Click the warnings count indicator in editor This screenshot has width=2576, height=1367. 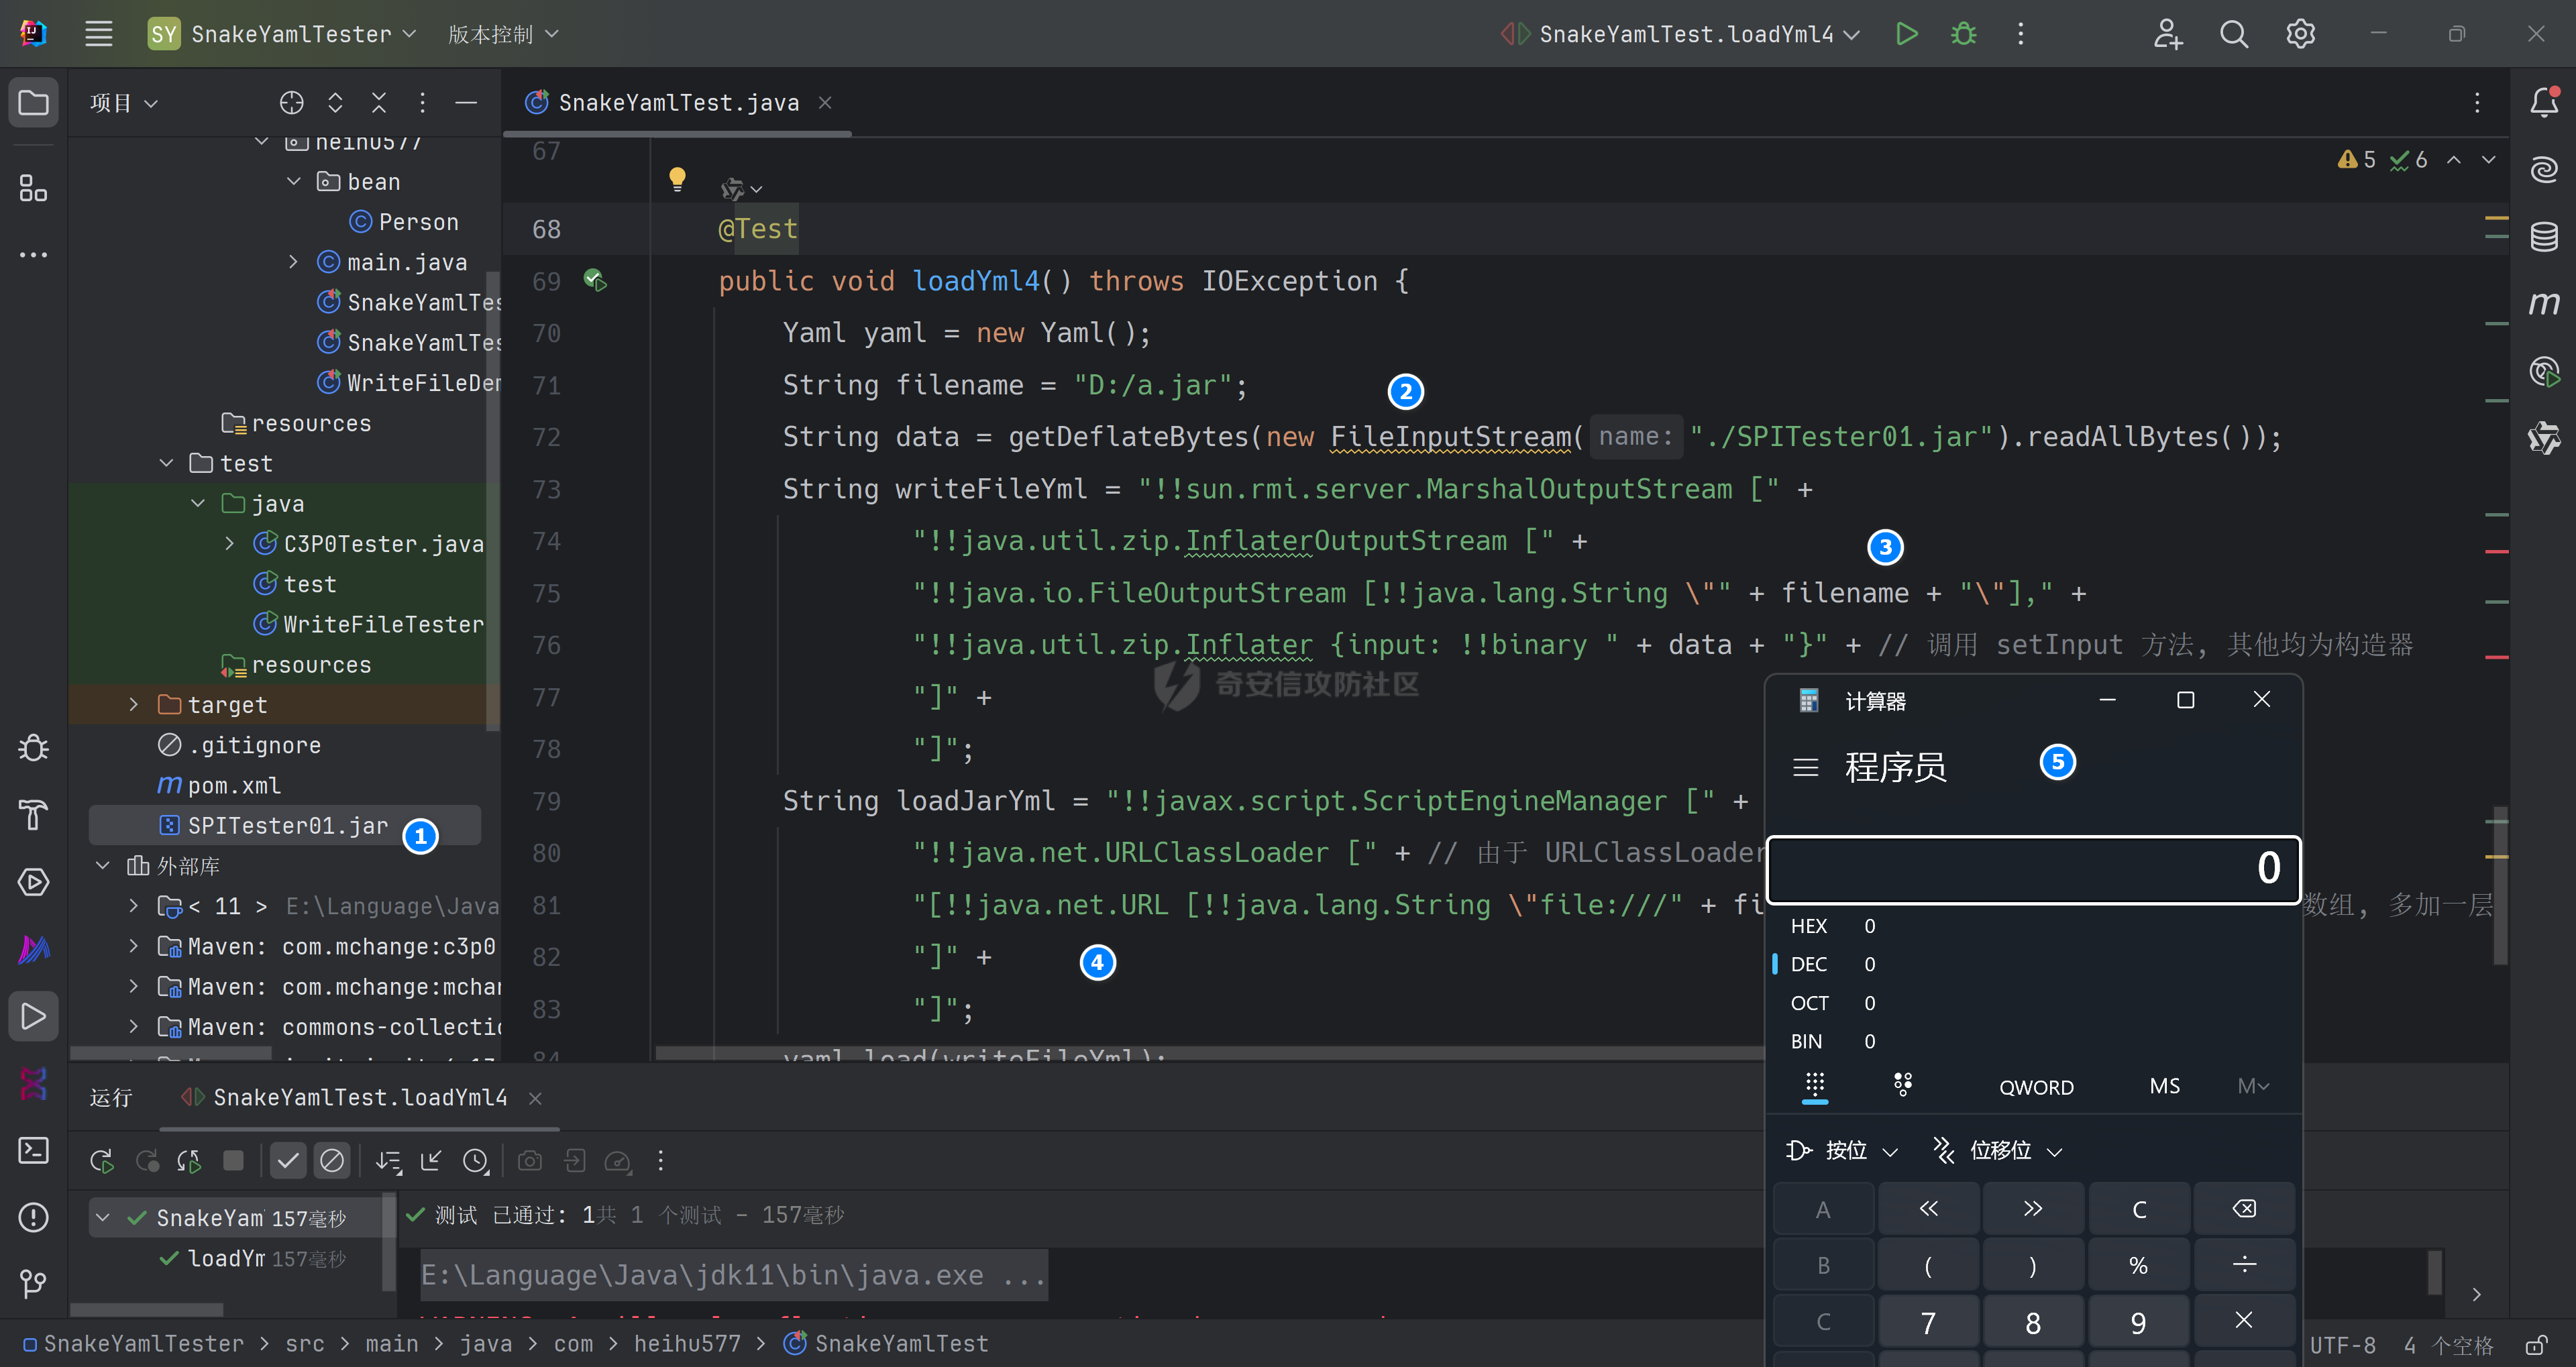point(2357,160)
